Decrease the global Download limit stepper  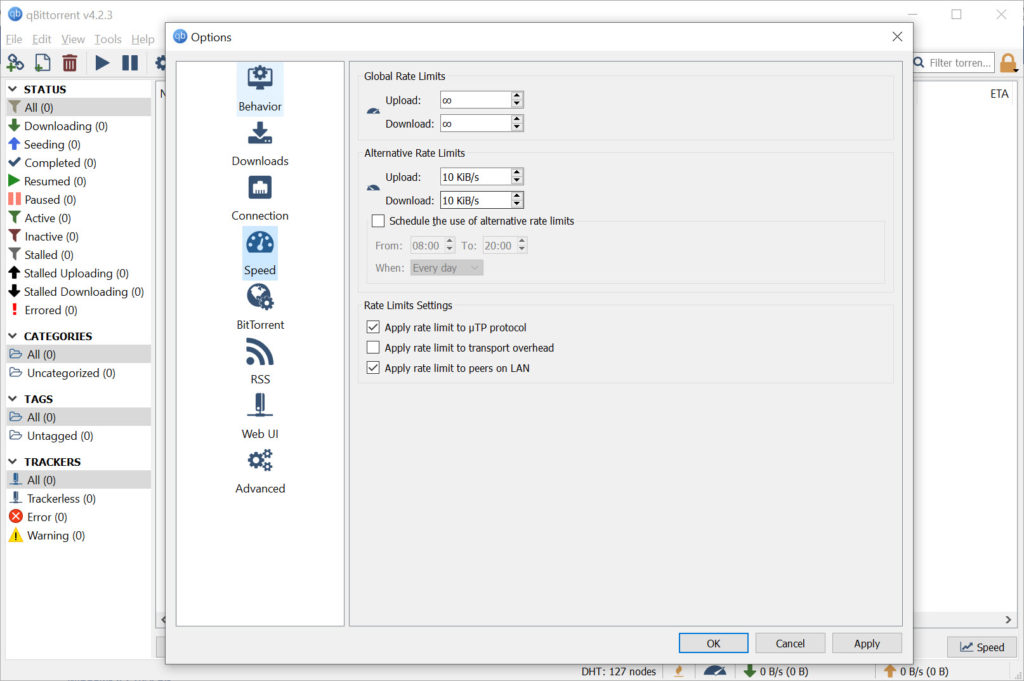pyautogui.click(x=517, y=127)
